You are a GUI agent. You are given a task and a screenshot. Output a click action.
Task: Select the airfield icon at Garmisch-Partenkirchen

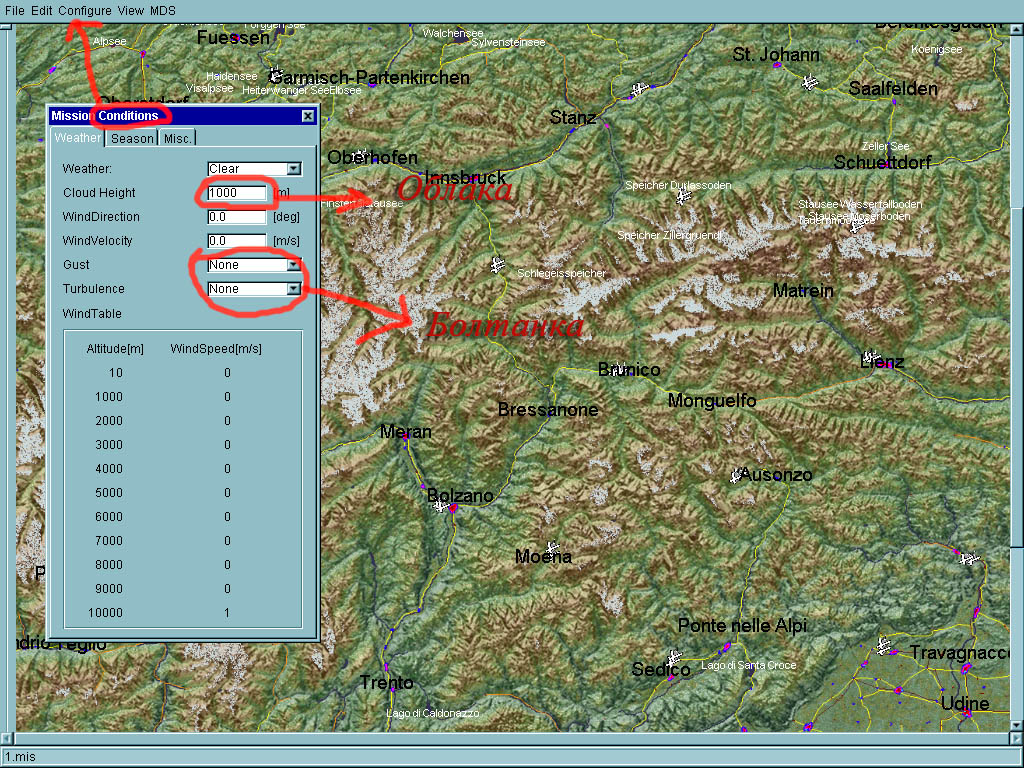[276, 74]
